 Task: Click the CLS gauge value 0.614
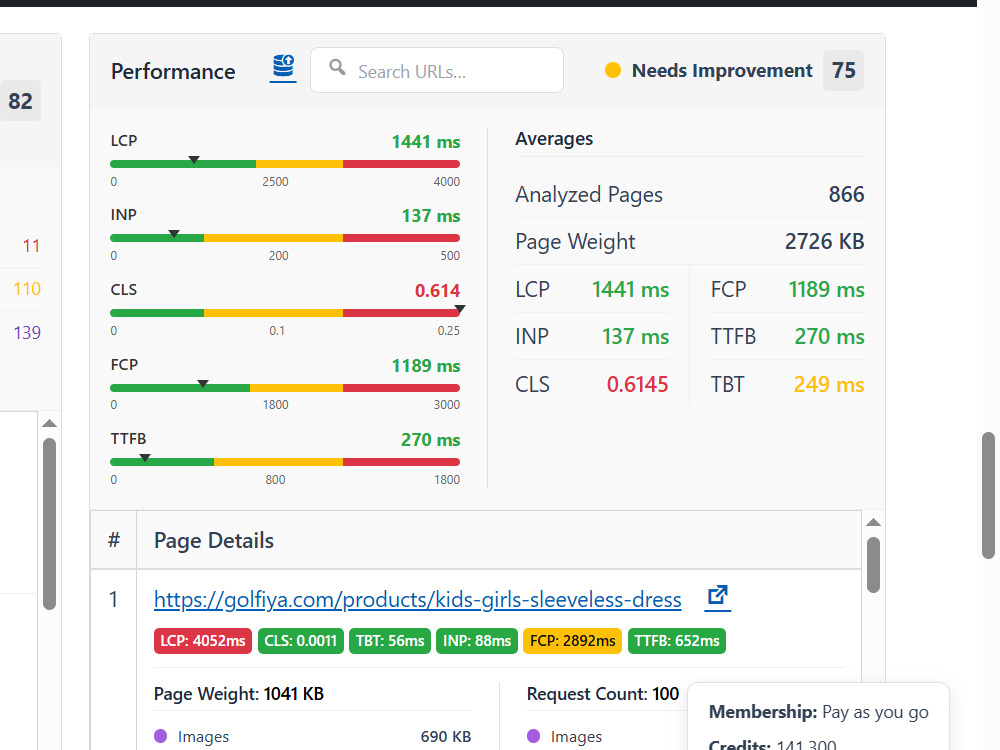[x=438, y=291]
